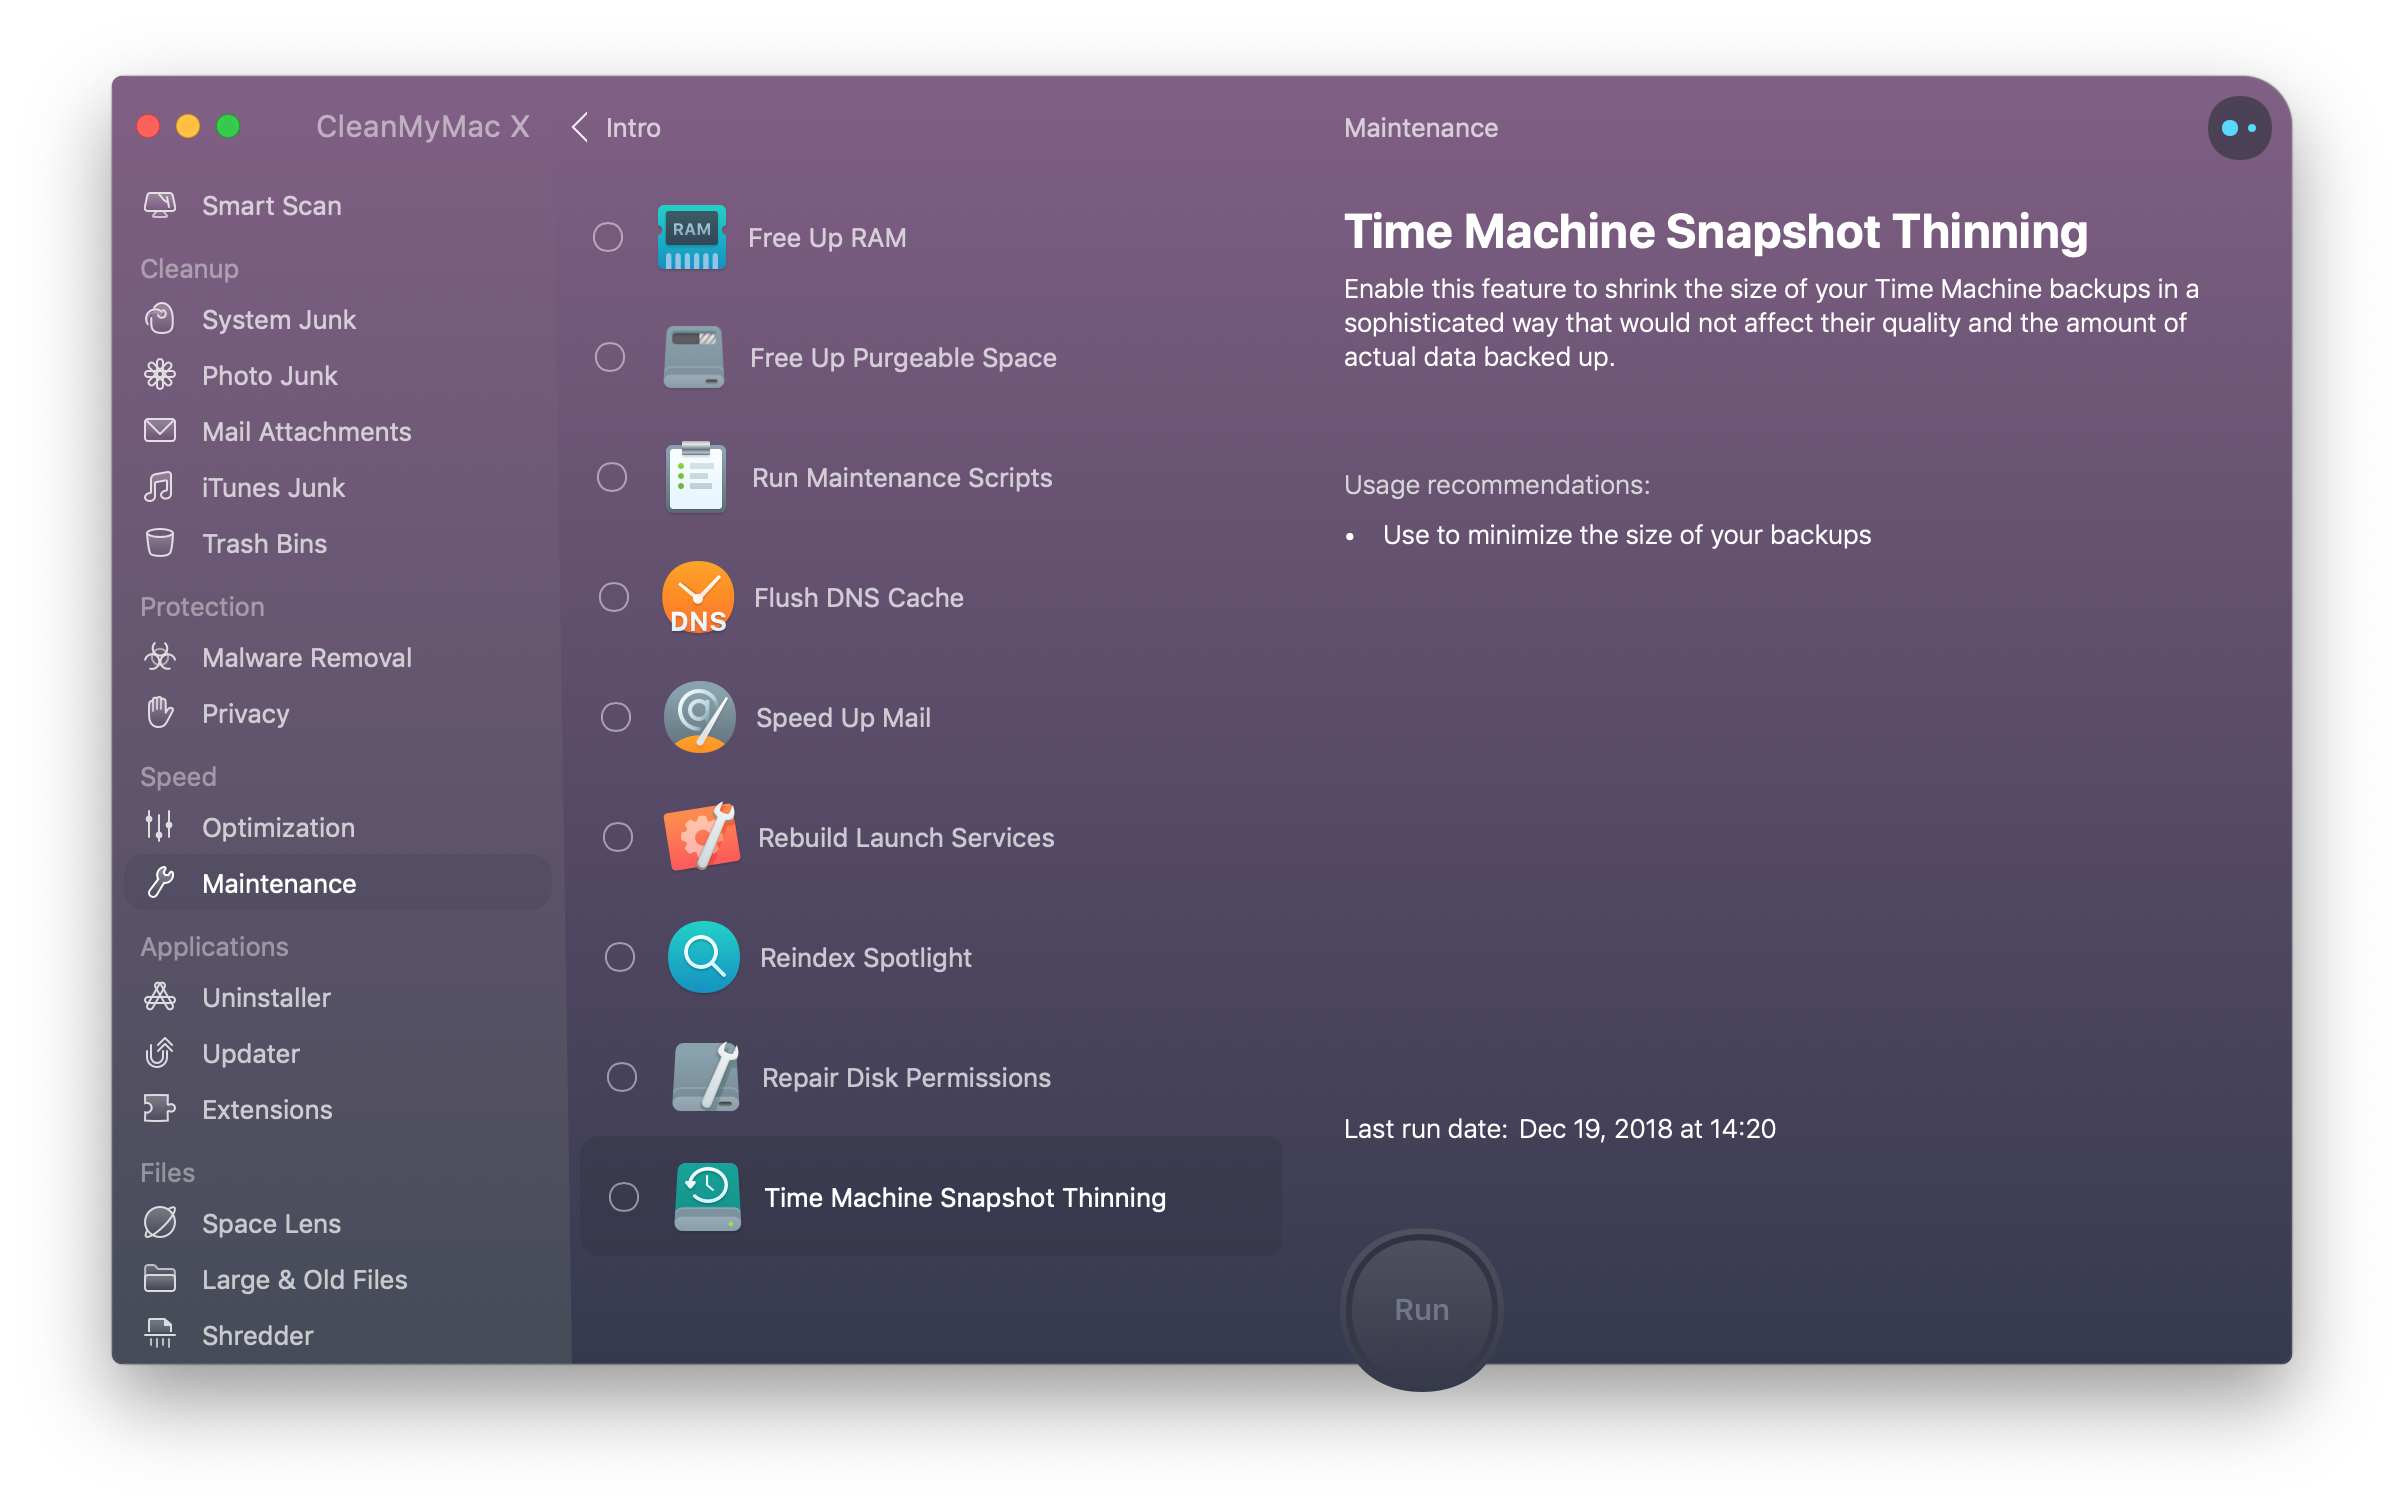2404x1512 pixels.
Task: Click the Mail Attachments envelope icon
Action: [160, 431]
